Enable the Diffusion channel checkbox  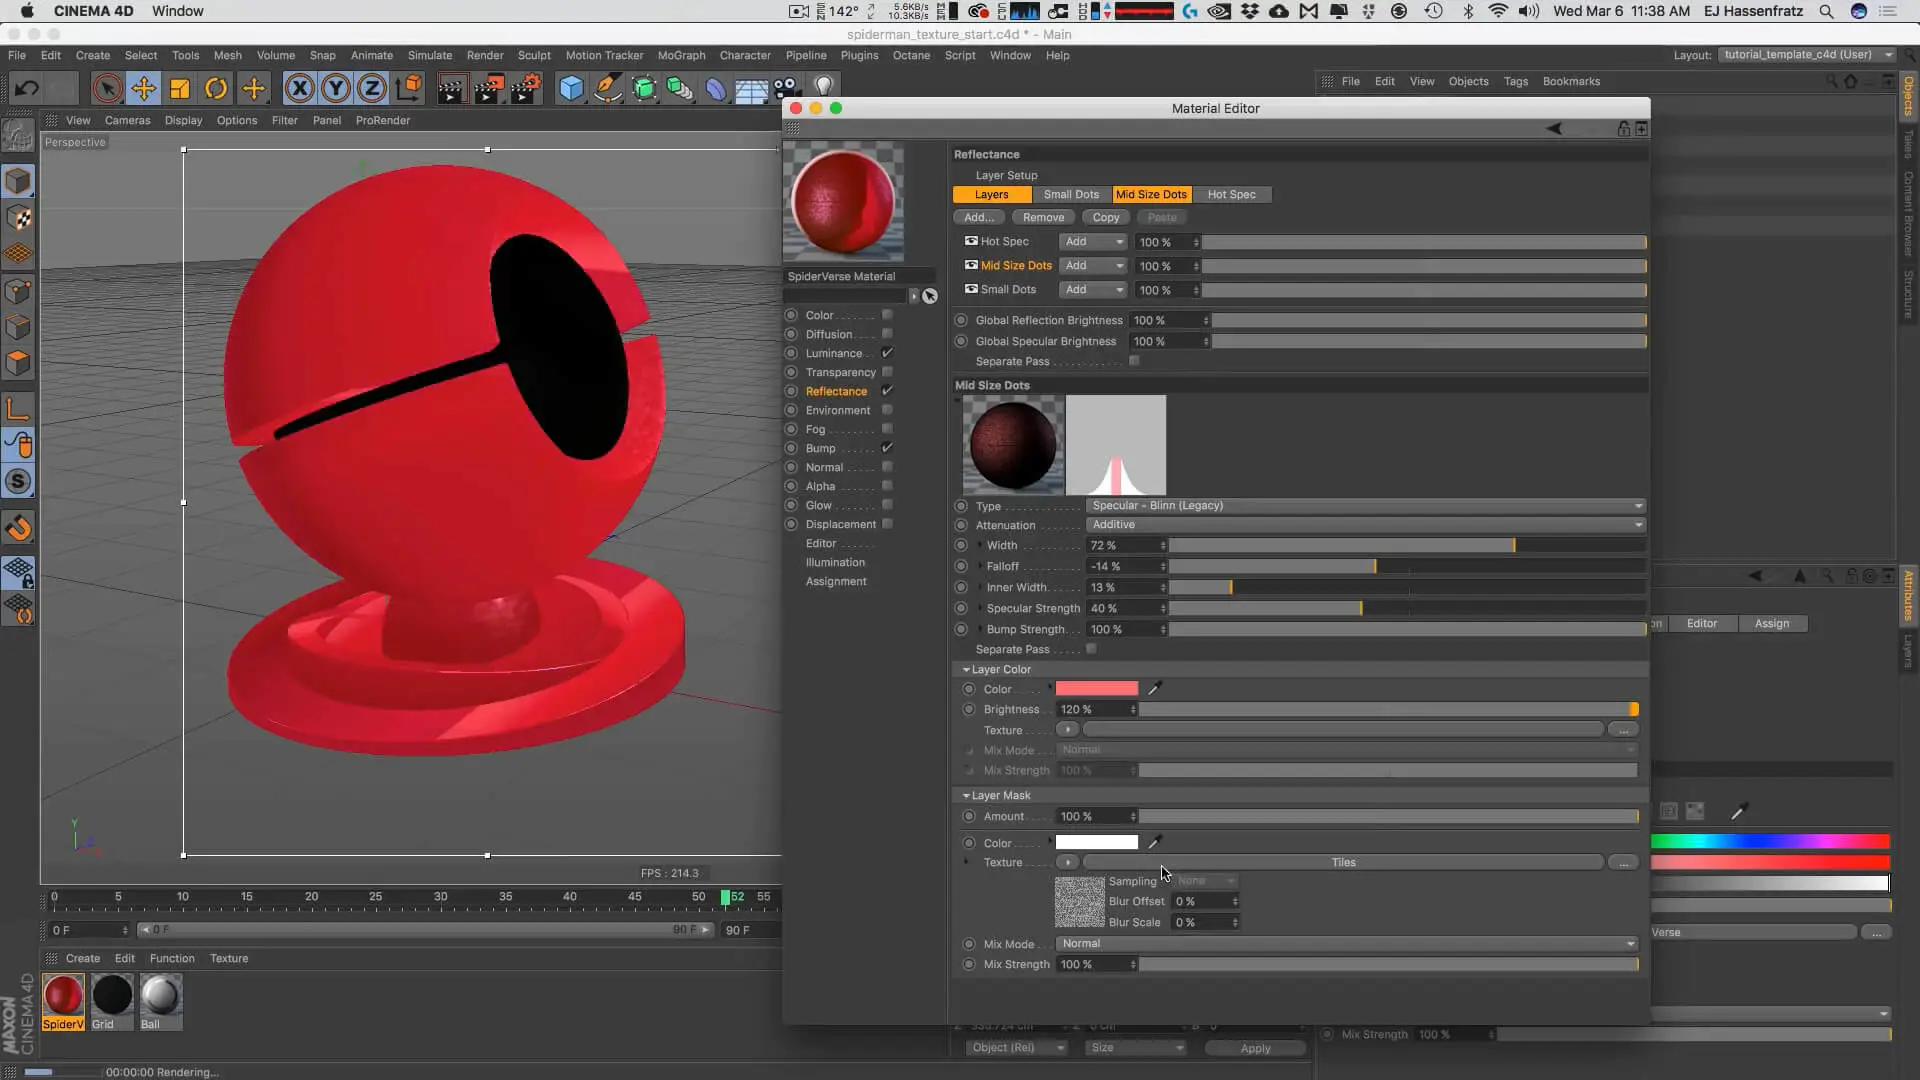[887, 334]
